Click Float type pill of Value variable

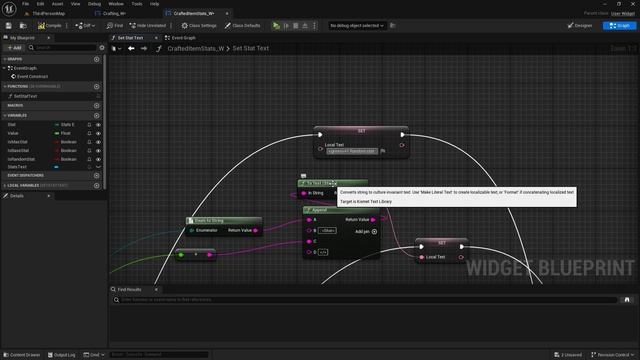point(62,133)
